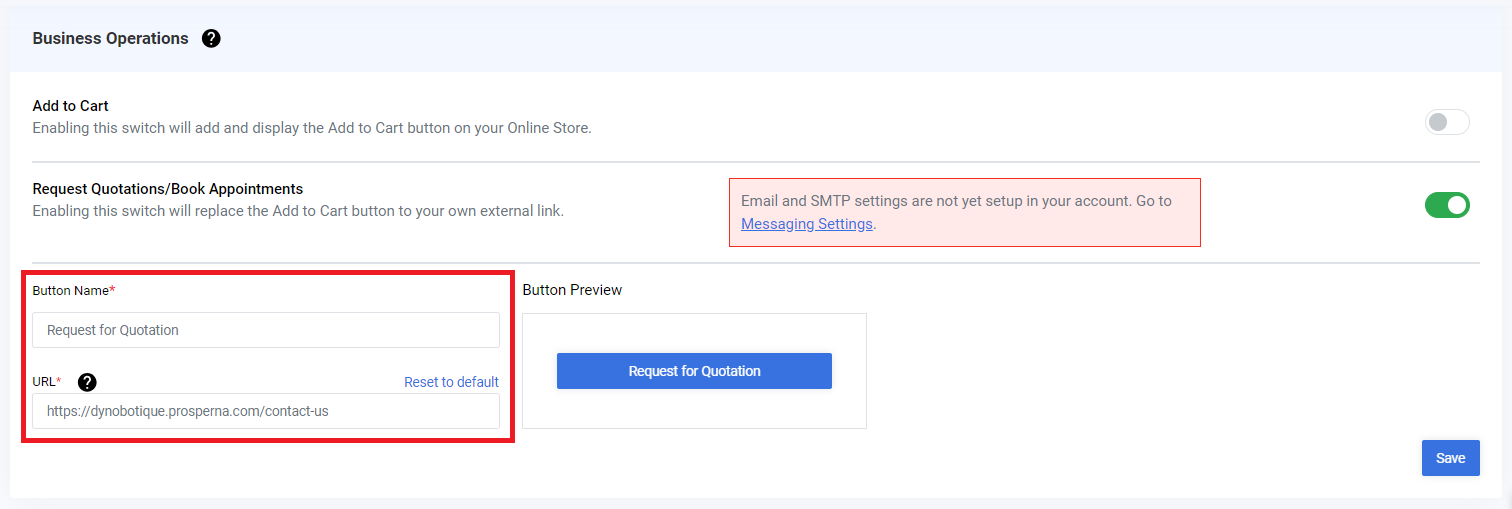Enable the Add to Cart switch
This screenshot has width=1512, height=509.
(1447, 122)
